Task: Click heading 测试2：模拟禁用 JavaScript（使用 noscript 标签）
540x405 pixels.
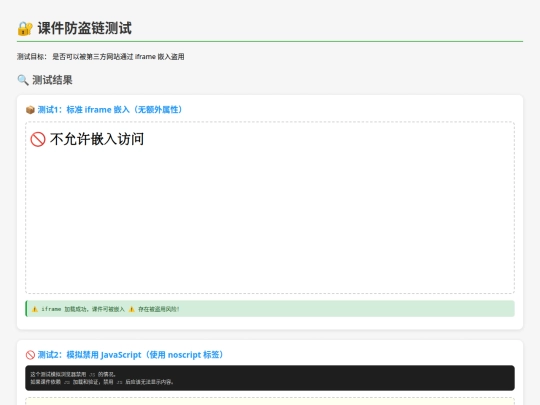Action: pyautogui.click(x=131, y=355)
